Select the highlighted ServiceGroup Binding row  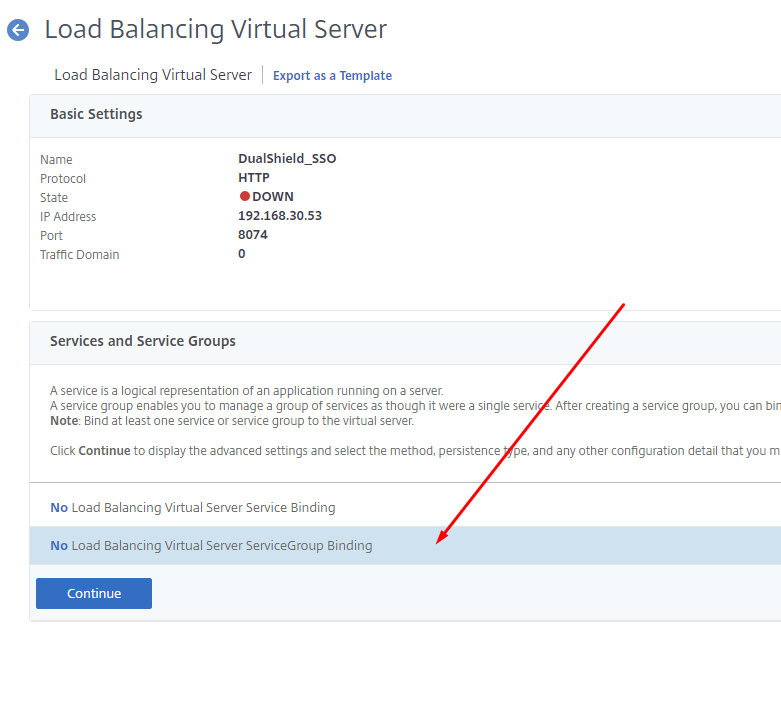[211, 546]
